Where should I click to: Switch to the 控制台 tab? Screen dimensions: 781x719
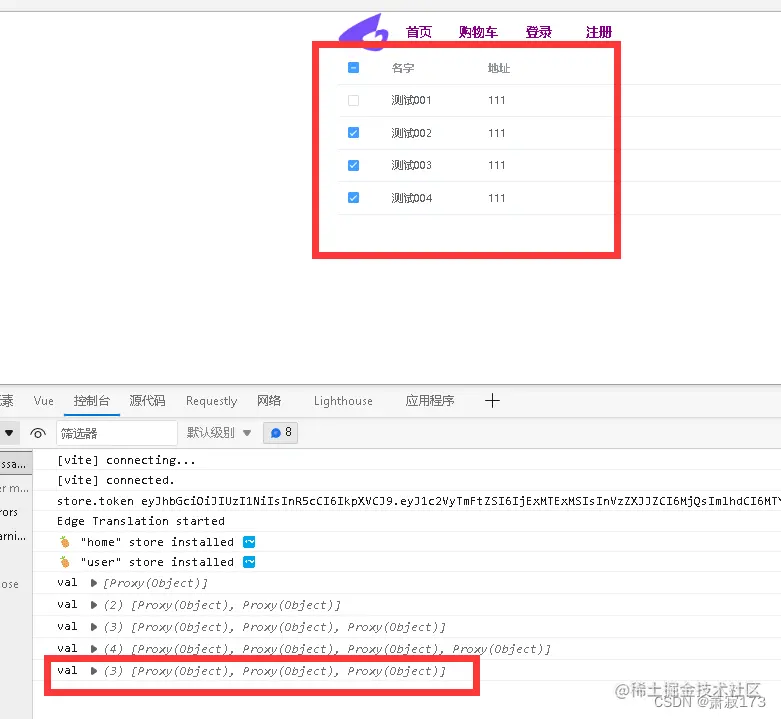click(x=92, y=401)
